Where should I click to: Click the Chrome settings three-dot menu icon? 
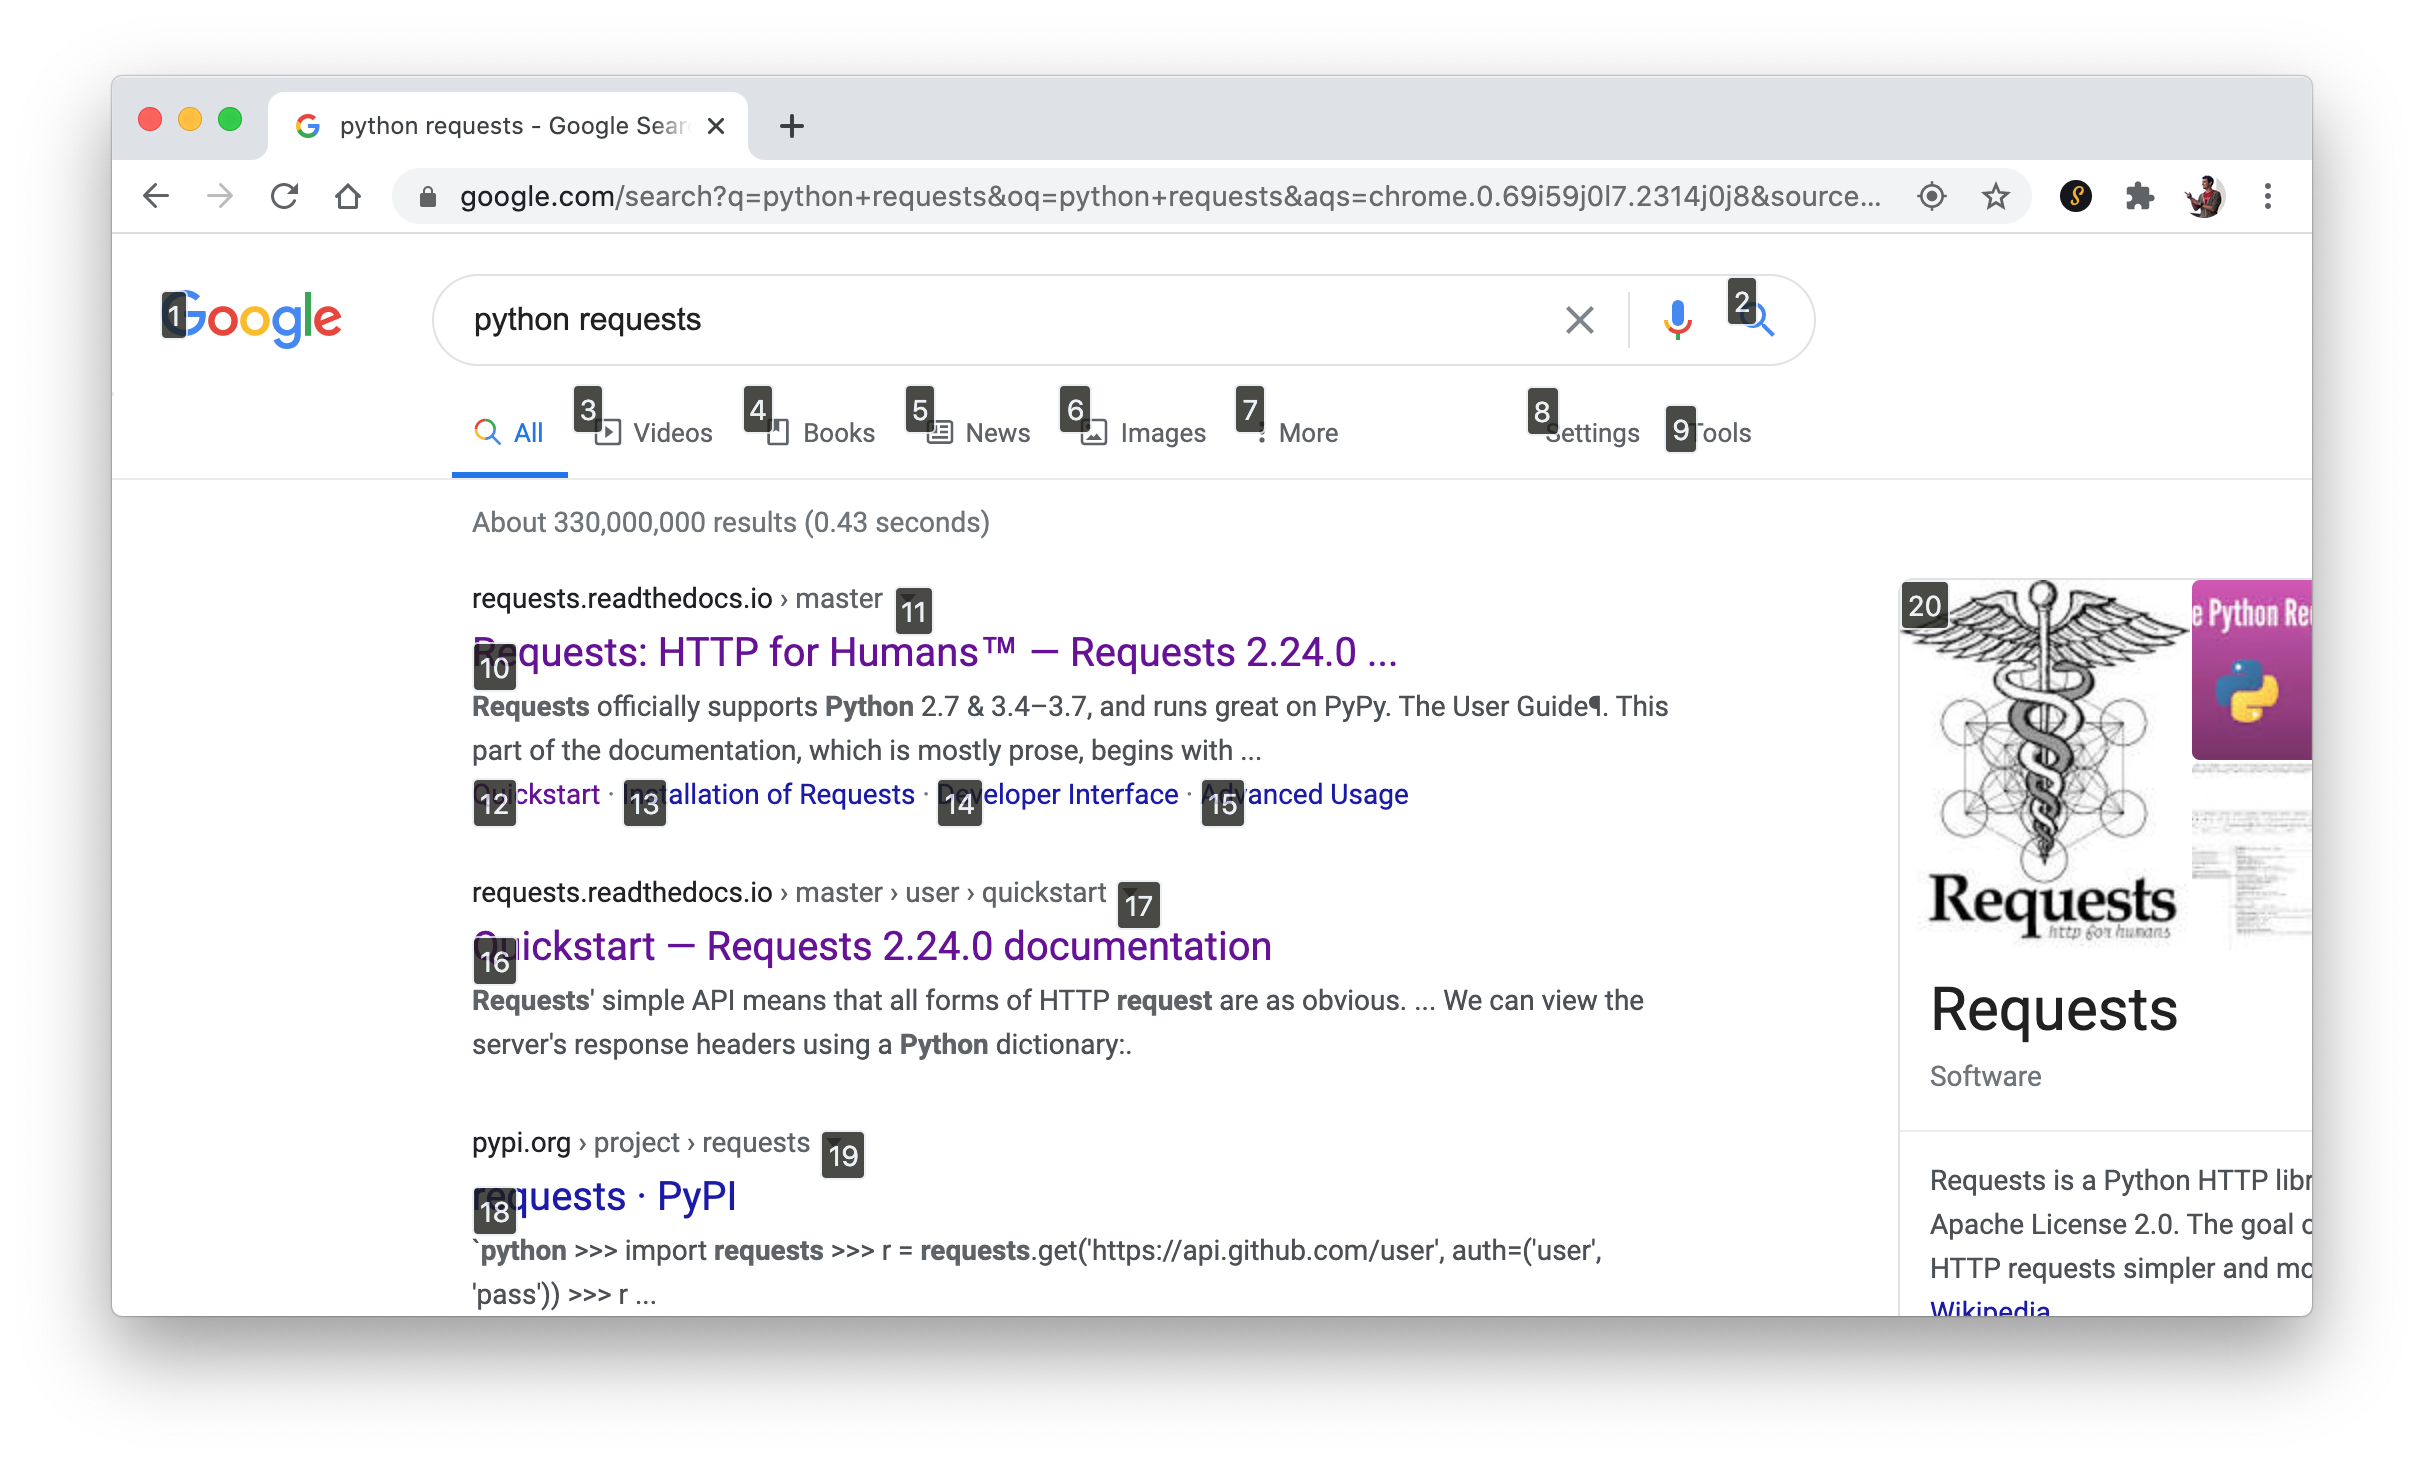(x=2268, y=194)
